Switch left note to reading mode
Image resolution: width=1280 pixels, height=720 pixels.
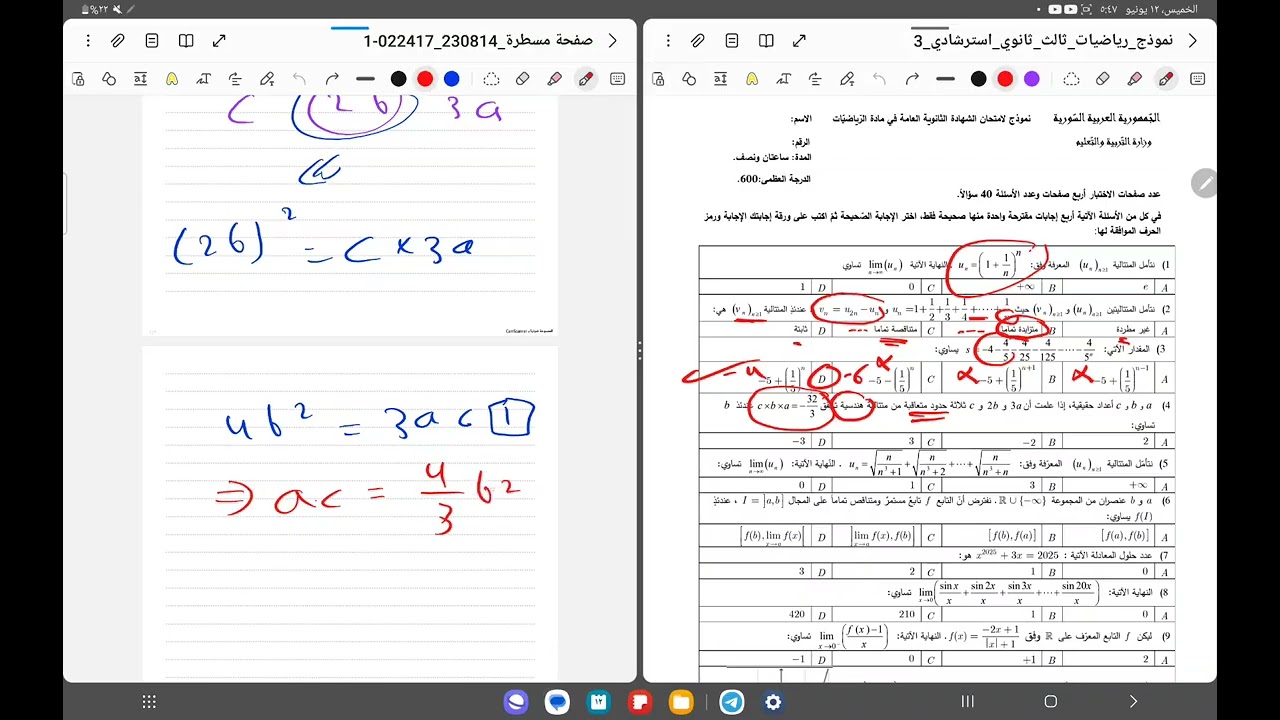tap(186, 41)
